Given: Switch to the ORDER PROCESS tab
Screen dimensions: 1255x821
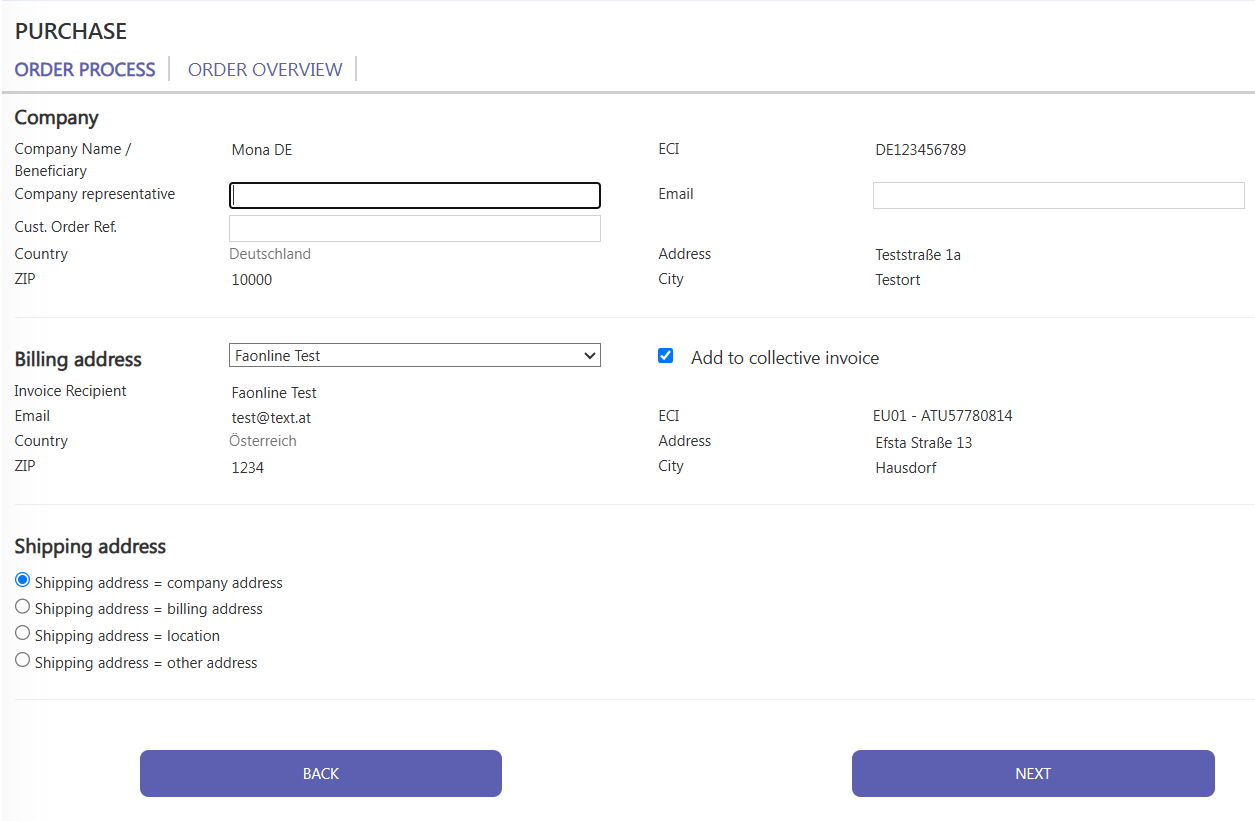Looking at the screenshot, I should (x=85, y=69).
